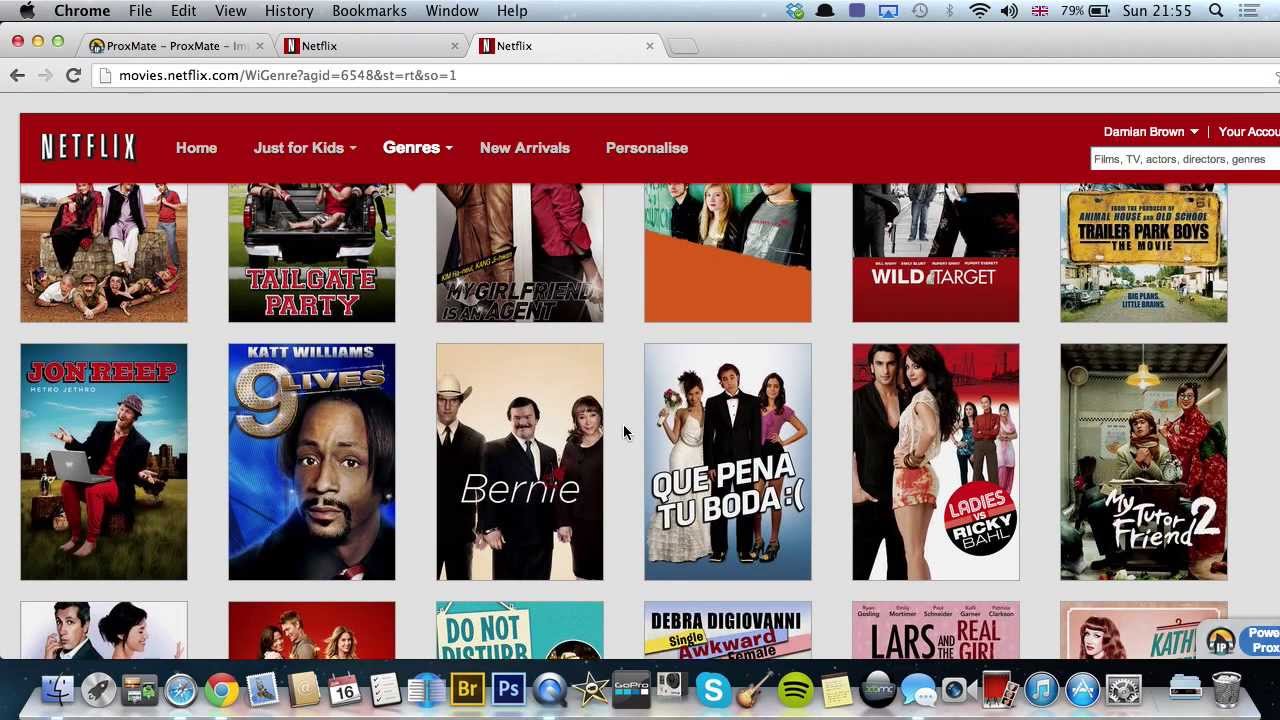Viewport: 1280px width, 720px height.
Task: Open Notification Center list icon
Action: click(1249, 11)
